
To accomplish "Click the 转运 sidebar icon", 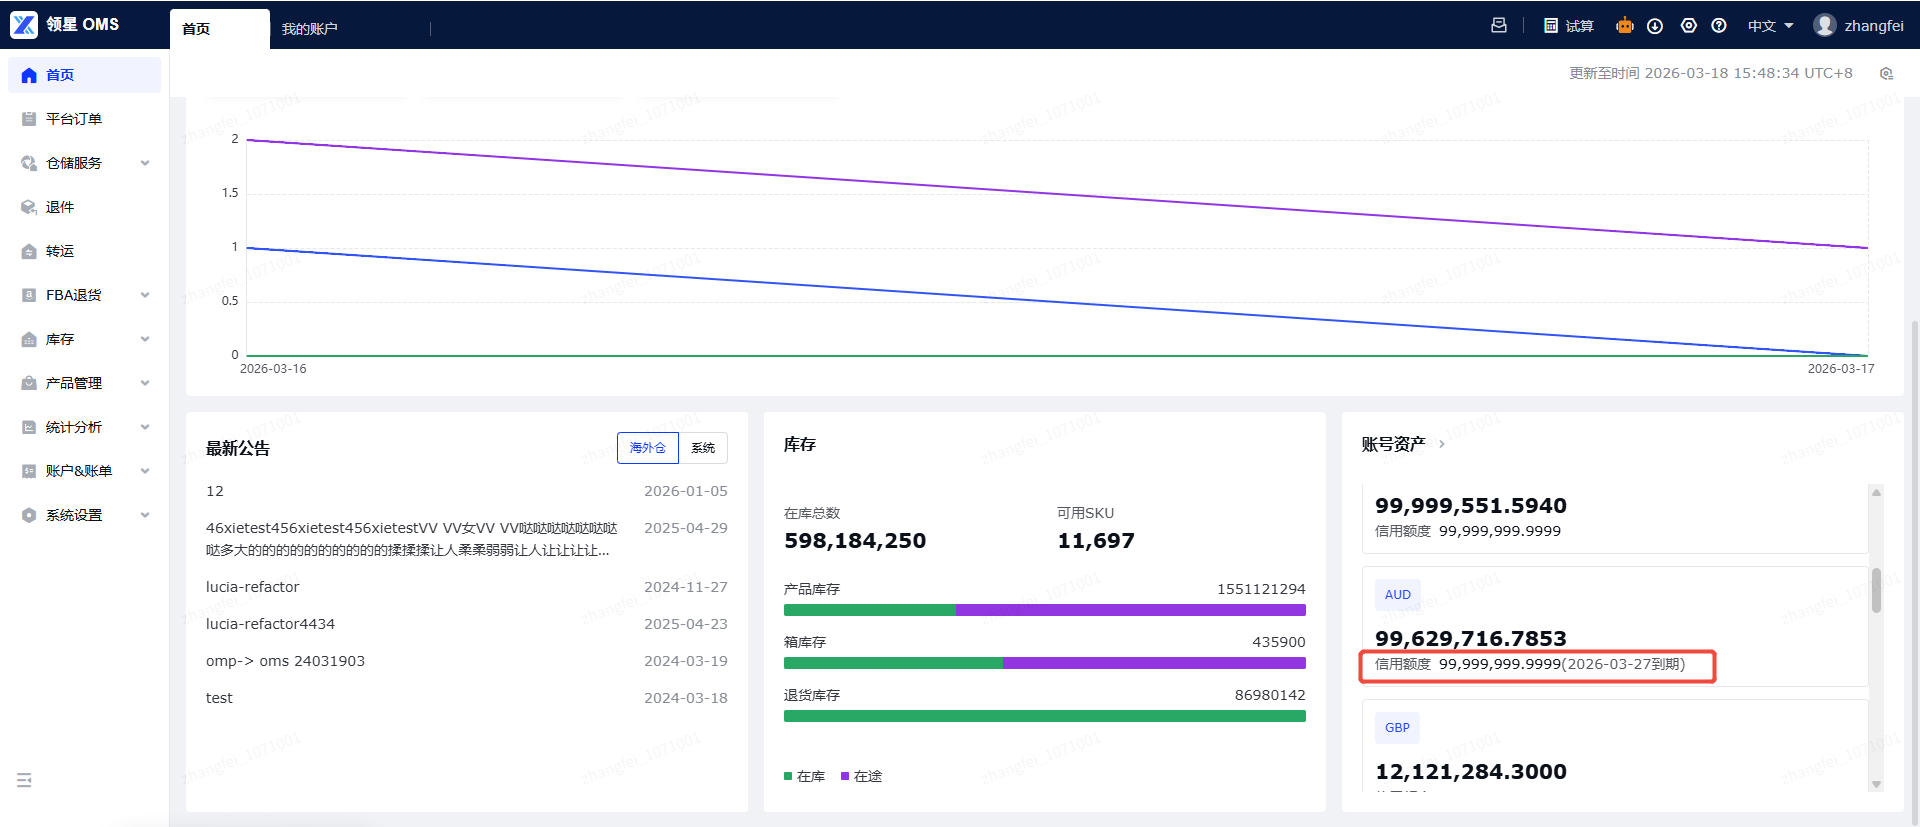I will 29,251.
